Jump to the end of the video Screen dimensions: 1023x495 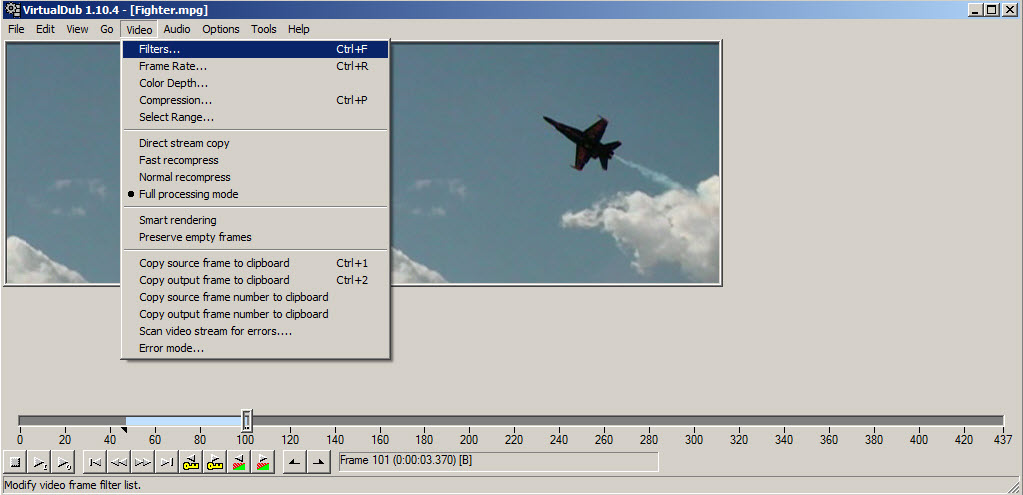click(167, 462)
